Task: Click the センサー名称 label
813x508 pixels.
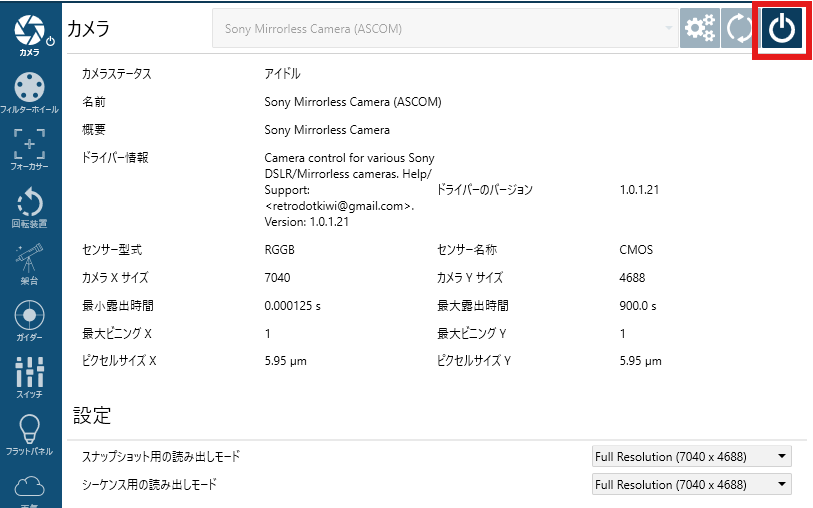Action: coord(467,250)
